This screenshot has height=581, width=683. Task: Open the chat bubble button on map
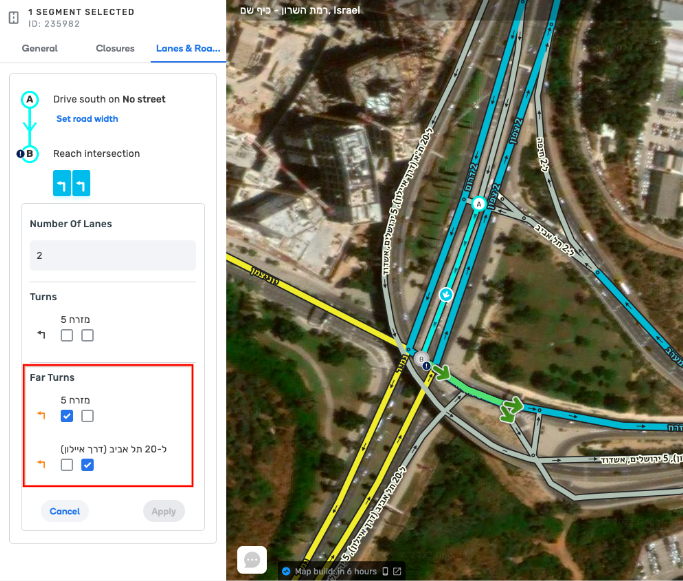click(252, 560)
